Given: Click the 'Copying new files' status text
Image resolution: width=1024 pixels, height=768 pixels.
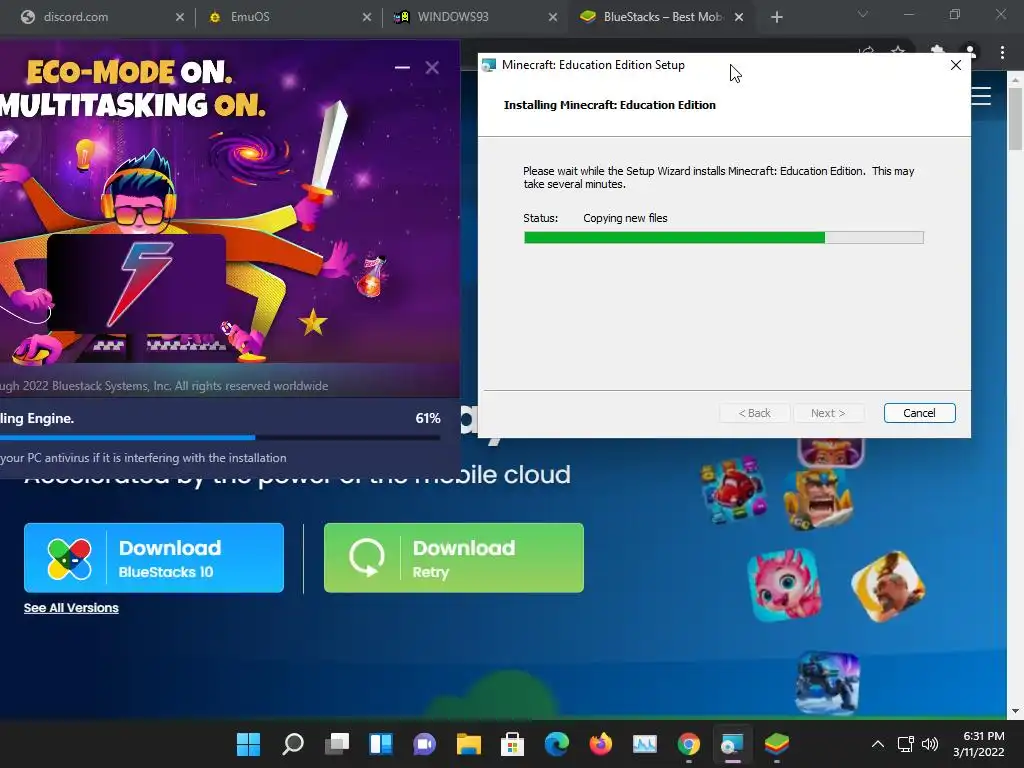Looking at the screenshot, I should coord(625,218).
